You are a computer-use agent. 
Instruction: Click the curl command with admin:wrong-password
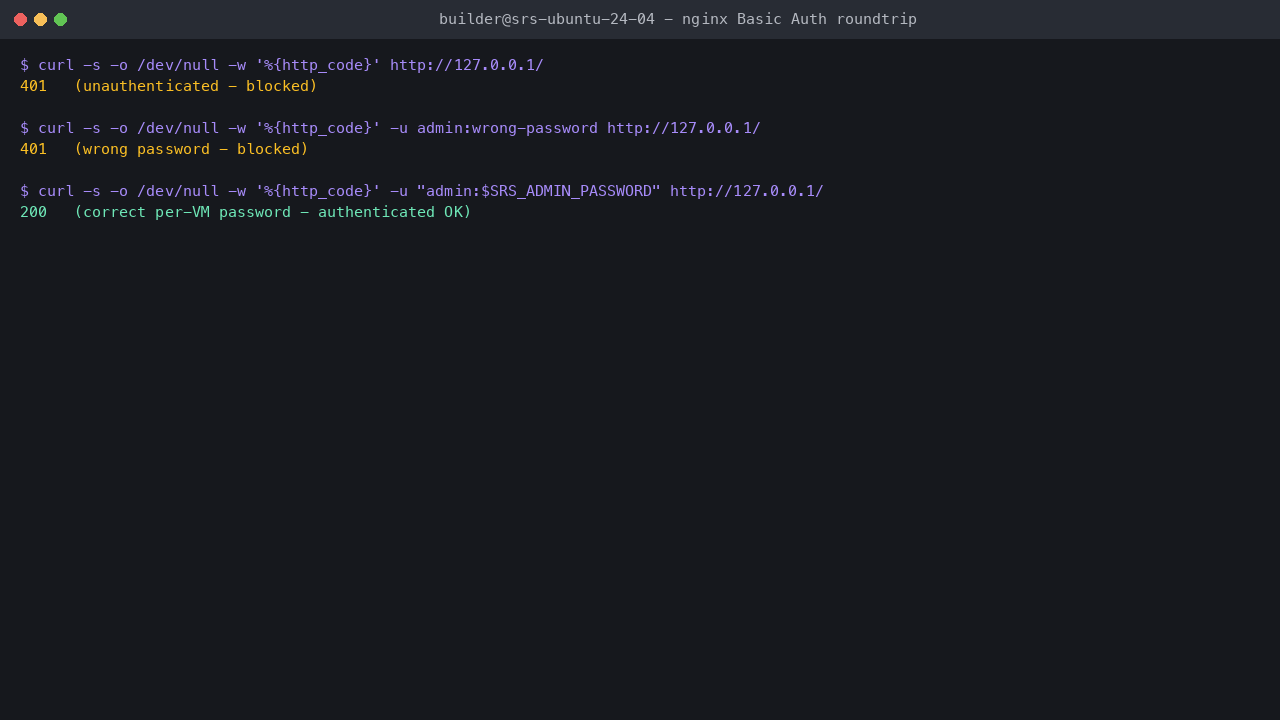[x=390, y=128]
